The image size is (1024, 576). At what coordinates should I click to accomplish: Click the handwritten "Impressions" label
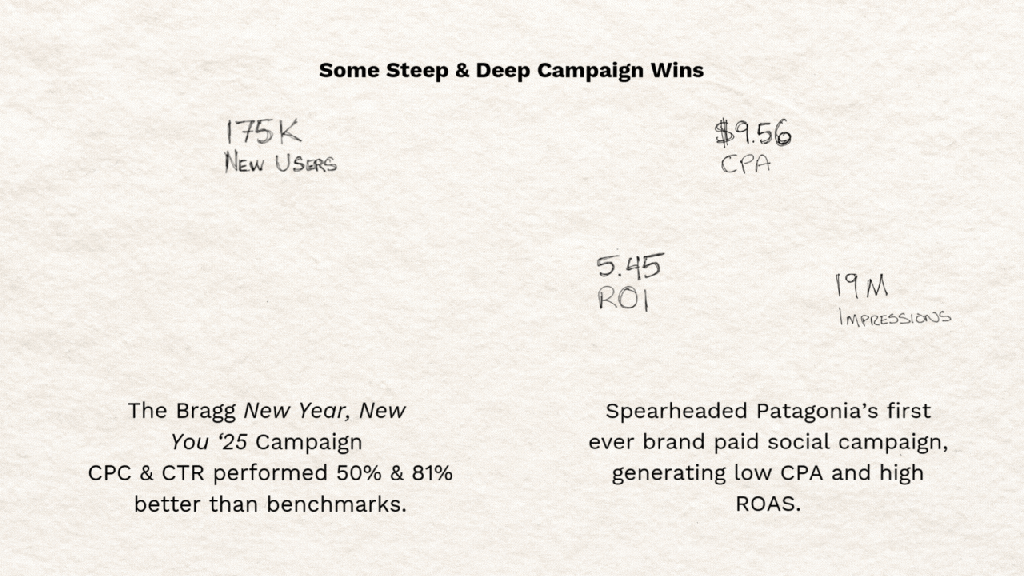894,318
